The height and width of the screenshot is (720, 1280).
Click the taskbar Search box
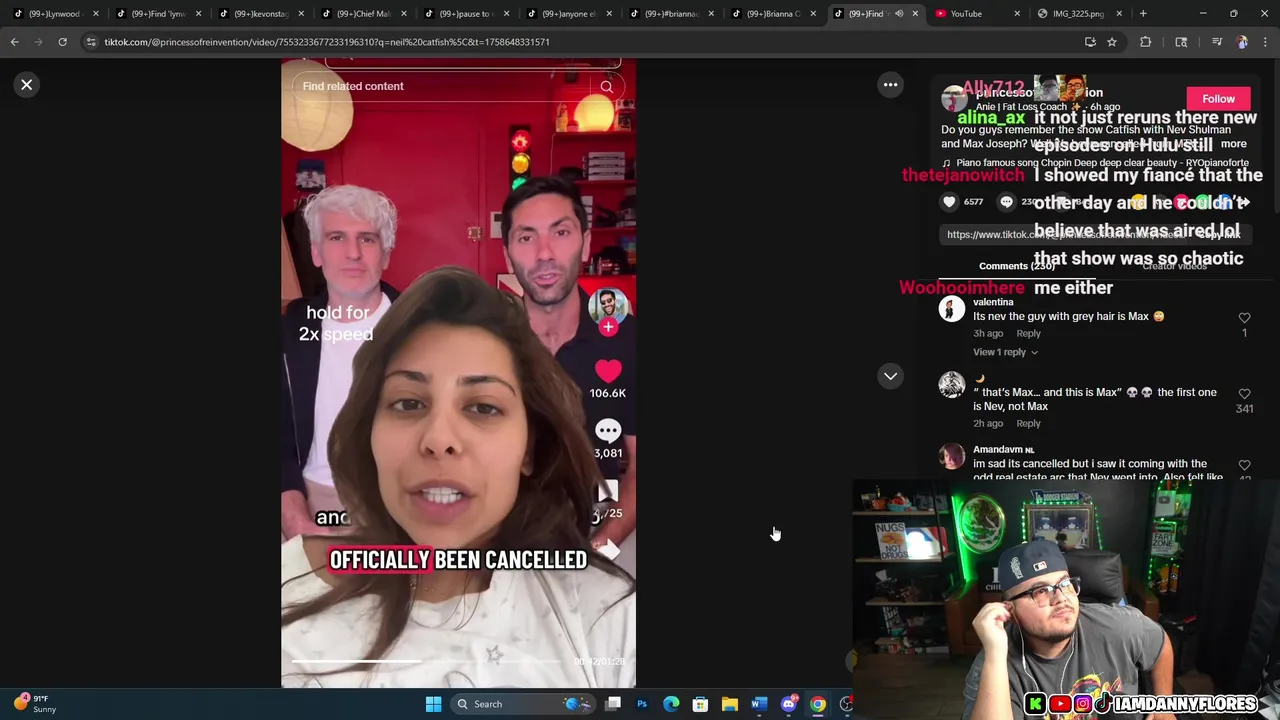(x=525, y=704)
